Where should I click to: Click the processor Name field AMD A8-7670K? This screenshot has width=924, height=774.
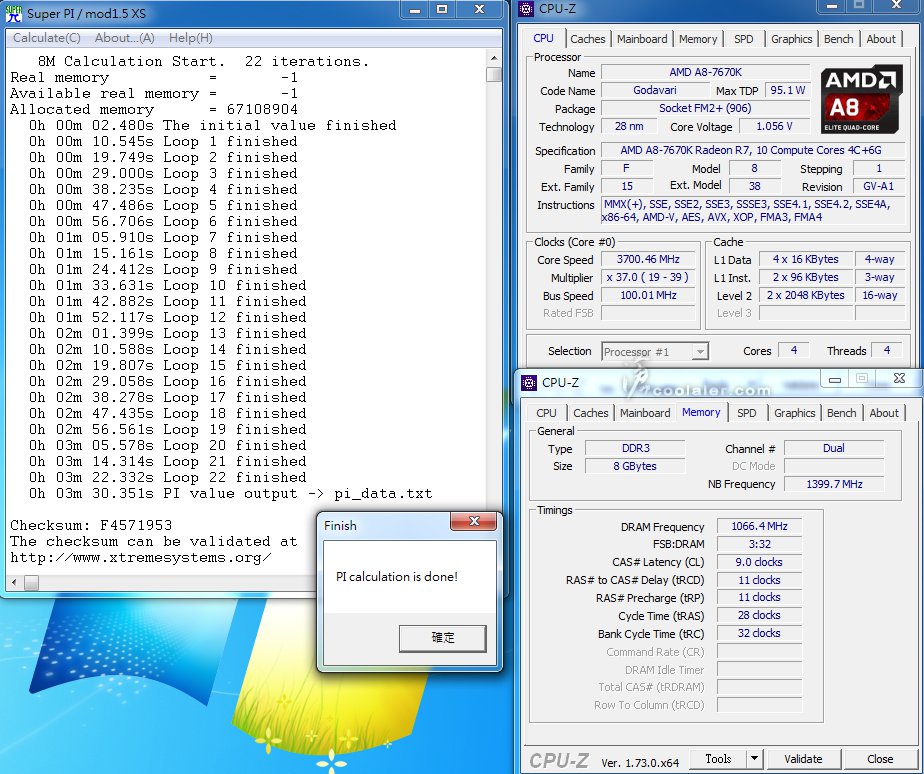705,73
